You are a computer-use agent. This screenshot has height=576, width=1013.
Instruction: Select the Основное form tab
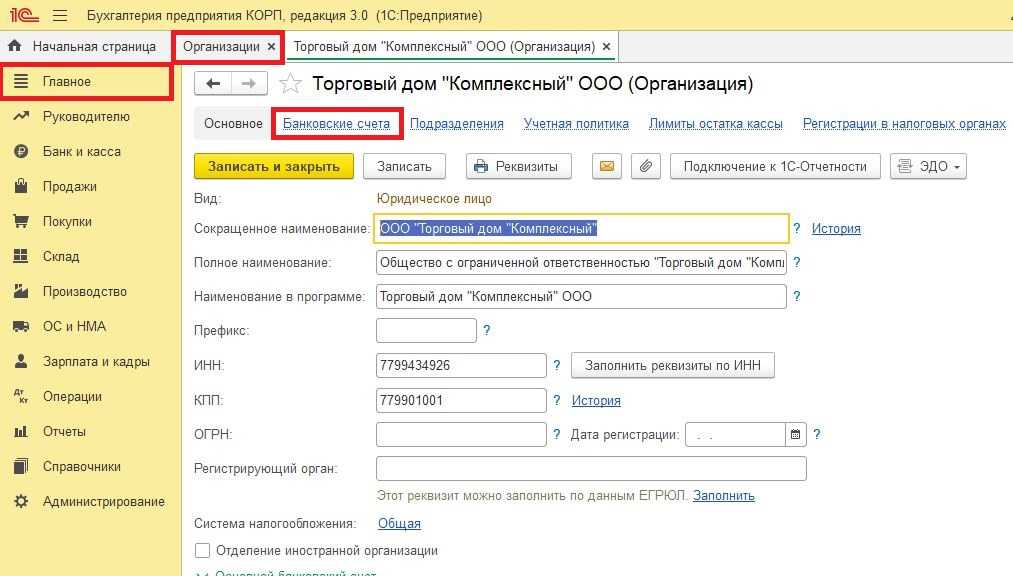click(233, 123)
